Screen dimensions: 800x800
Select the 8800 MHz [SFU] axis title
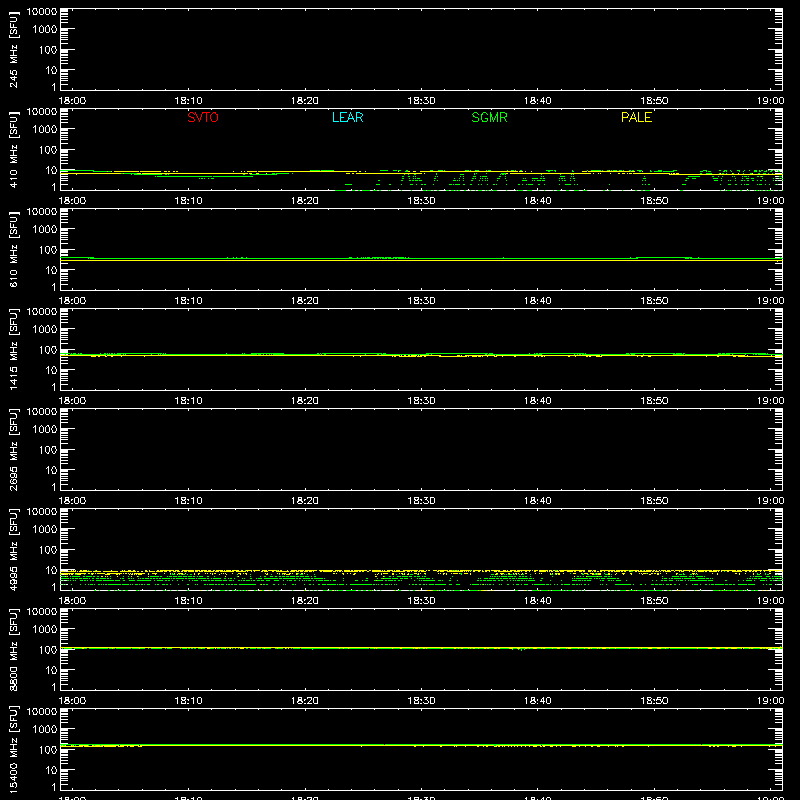pyautogui.click(x=13, y=649)
